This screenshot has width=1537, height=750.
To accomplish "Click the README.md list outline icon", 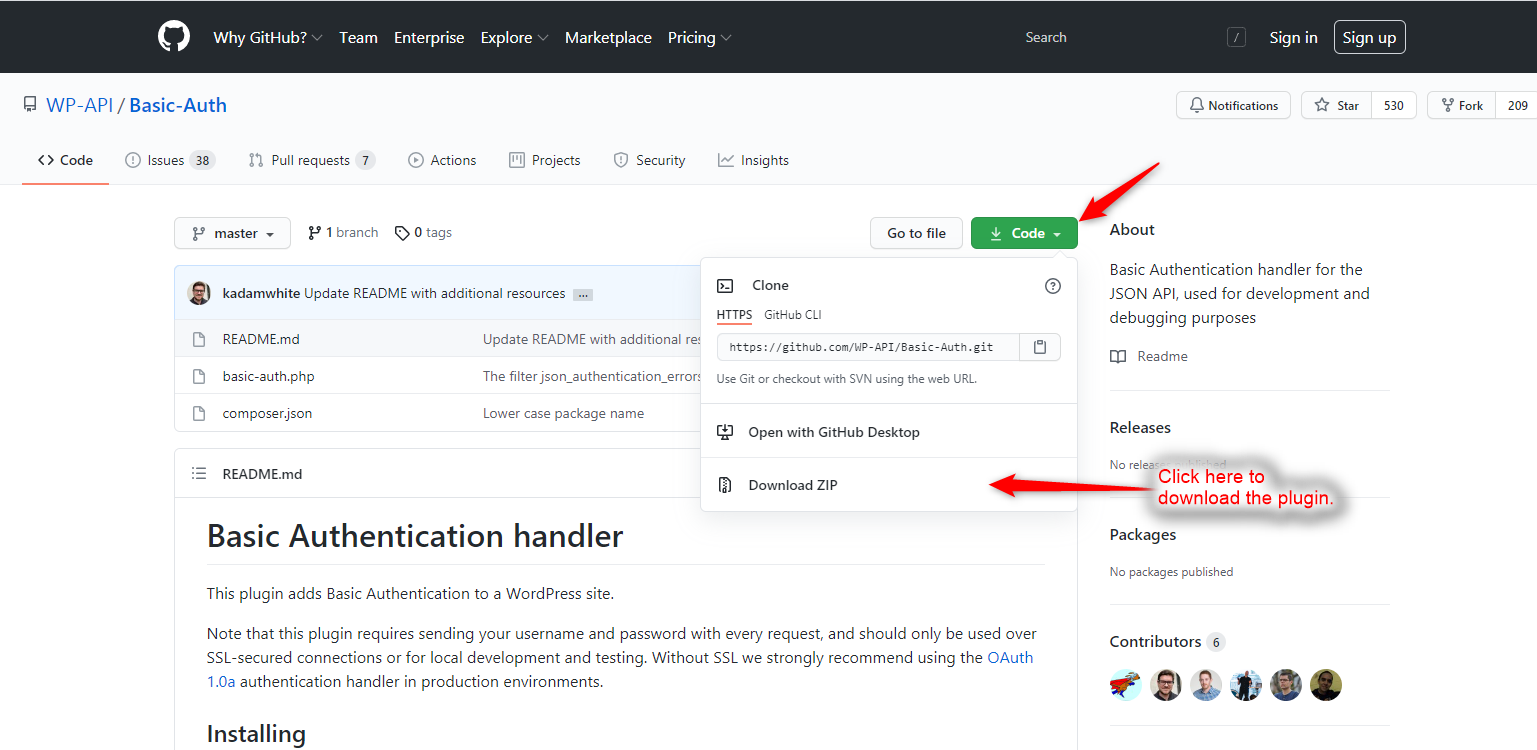I will tap(199, 474).
